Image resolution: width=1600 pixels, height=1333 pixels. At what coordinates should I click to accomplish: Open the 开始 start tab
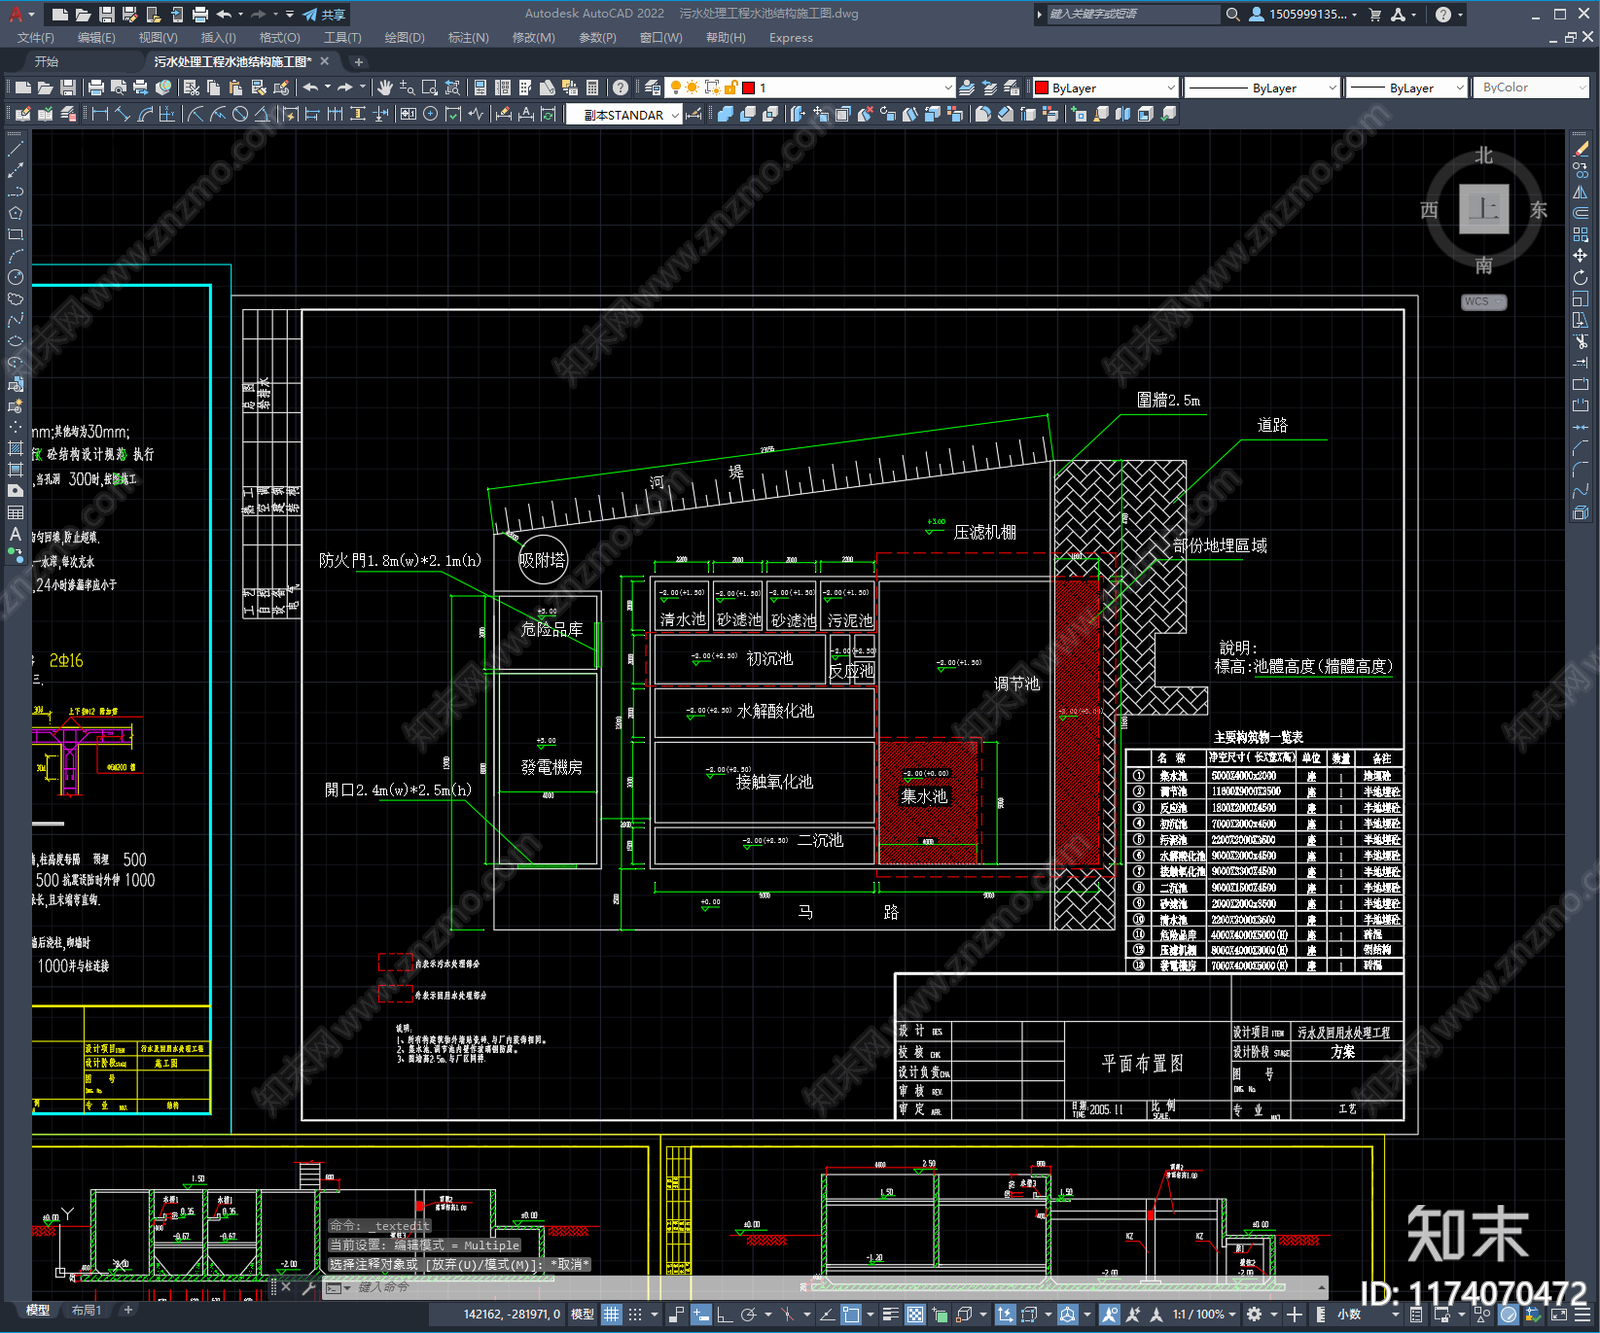pos(47,62)
